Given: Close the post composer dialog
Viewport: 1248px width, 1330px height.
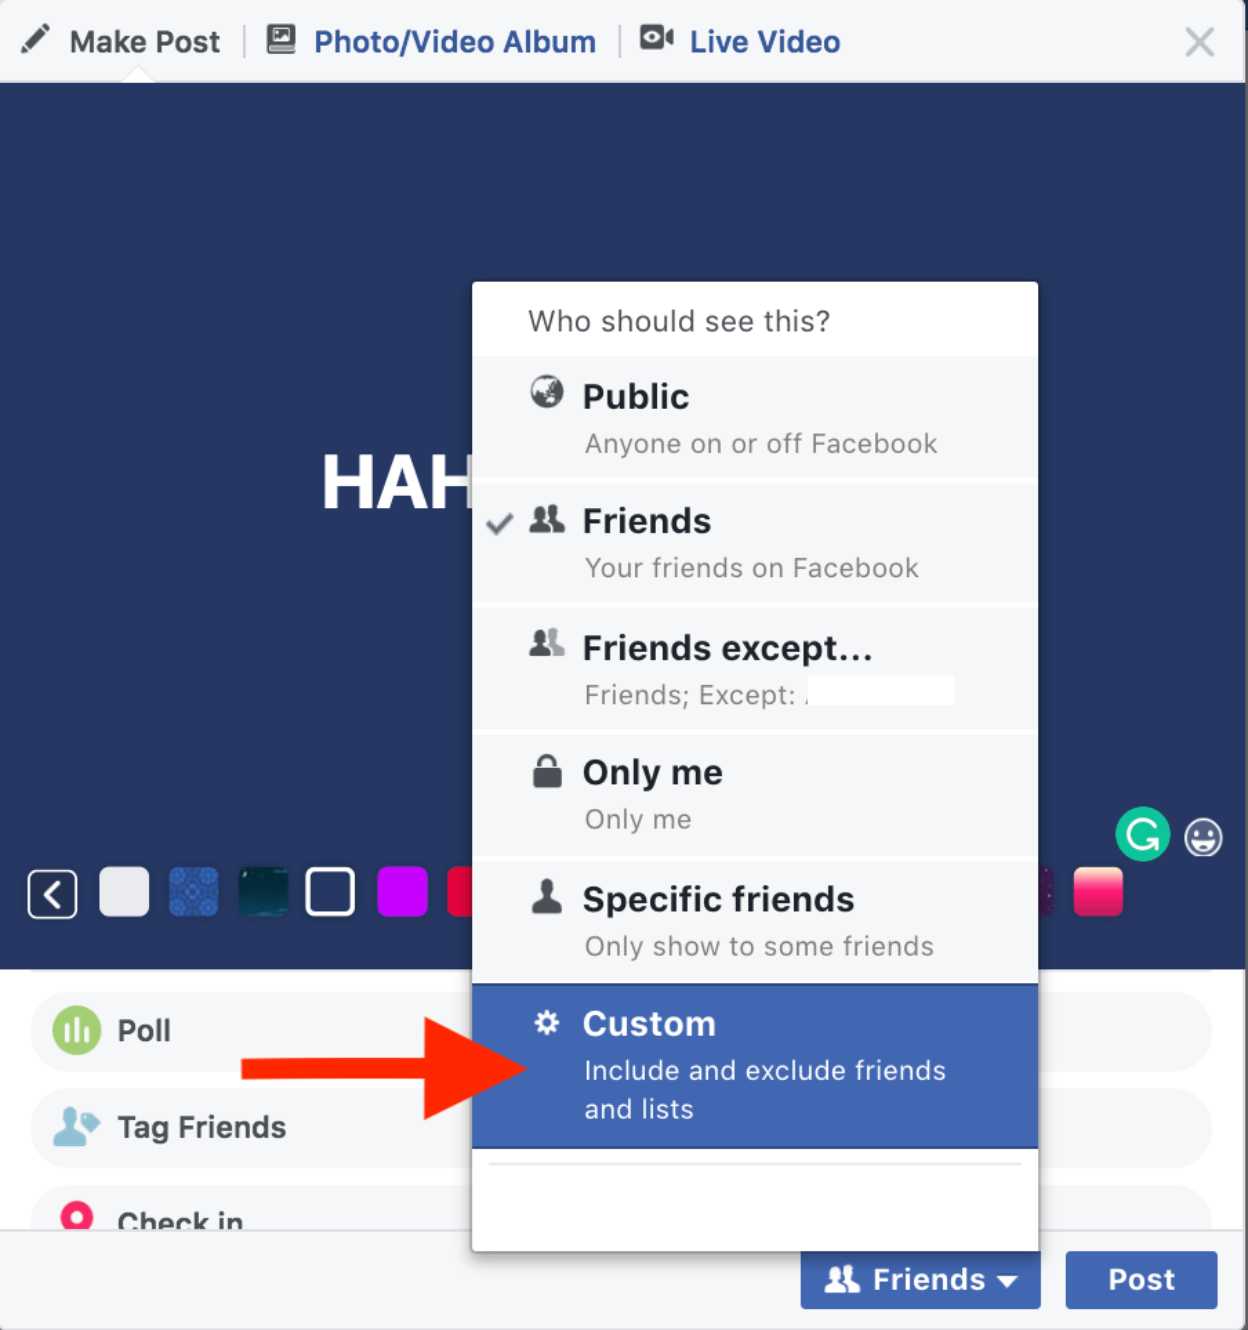Looking at the screenshot, I should pyautogui.click(x=1199, y=41).
